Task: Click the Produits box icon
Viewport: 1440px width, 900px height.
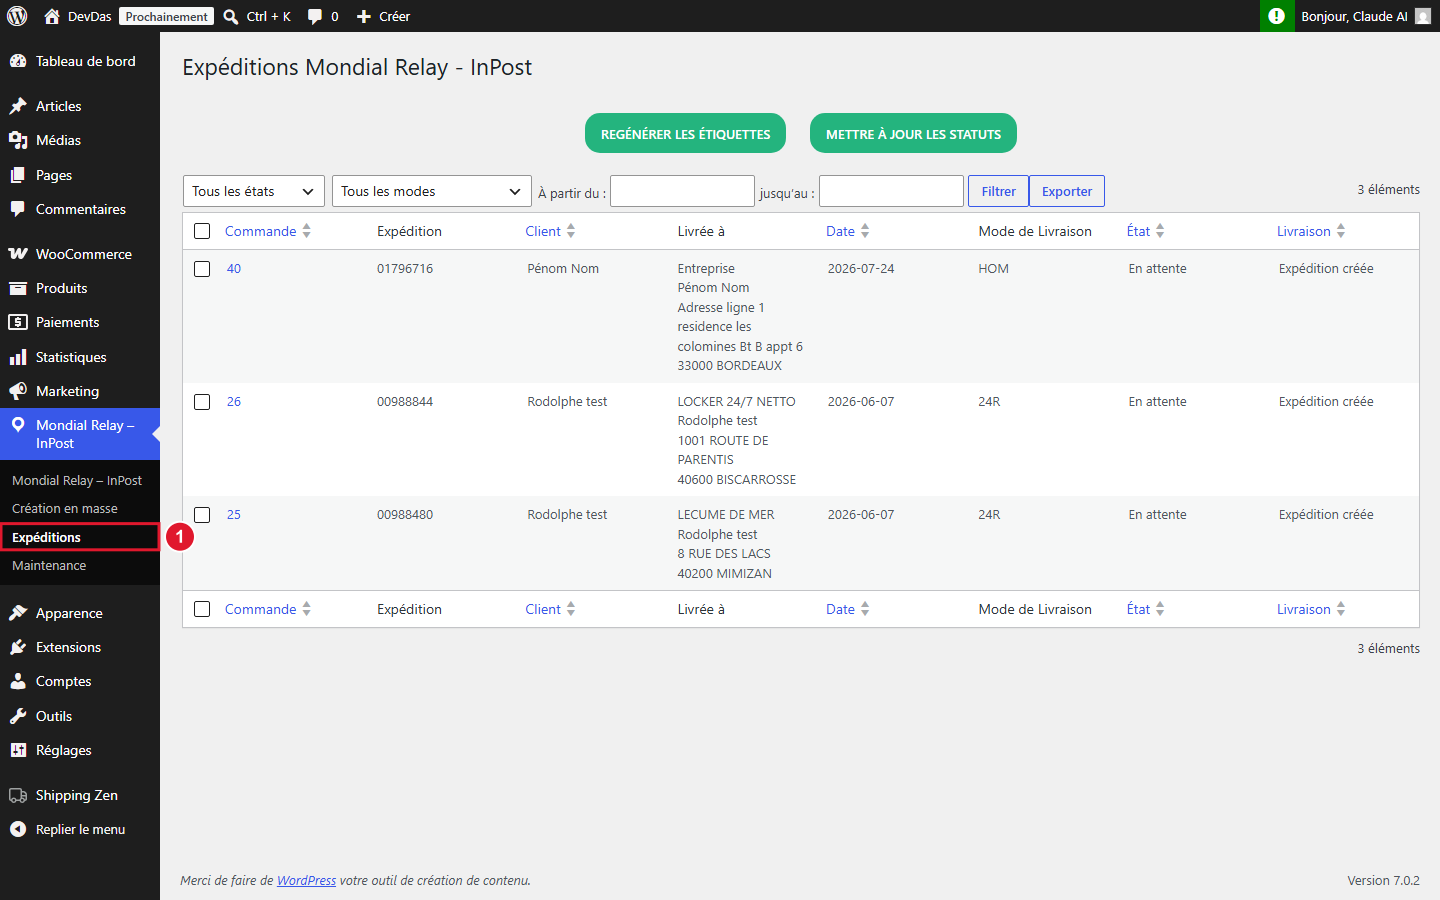Action: 18,288
